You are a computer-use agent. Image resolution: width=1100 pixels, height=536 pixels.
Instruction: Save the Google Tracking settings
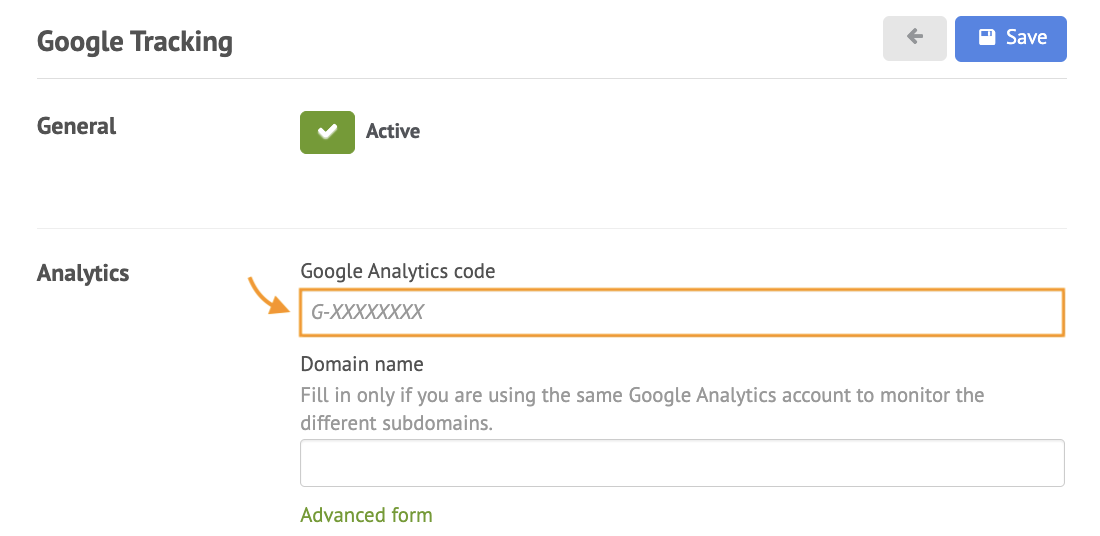pos(1011,39)
